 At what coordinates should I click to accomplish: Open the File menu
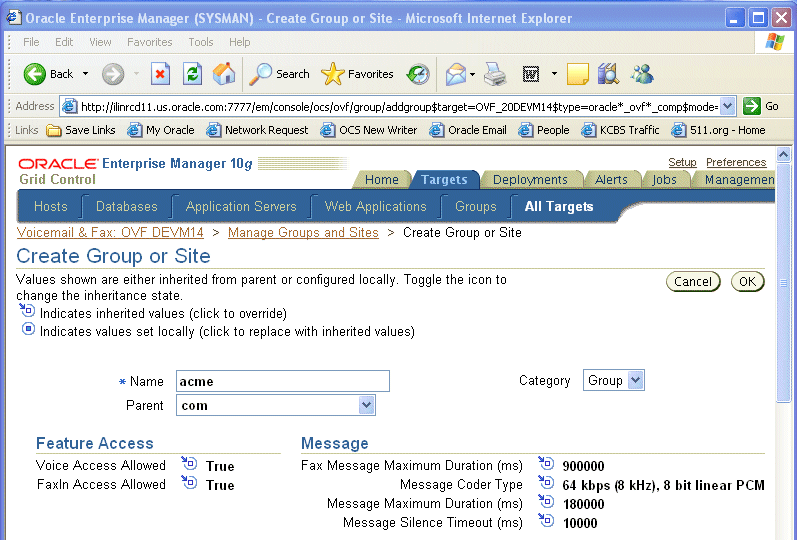[31, 42]
